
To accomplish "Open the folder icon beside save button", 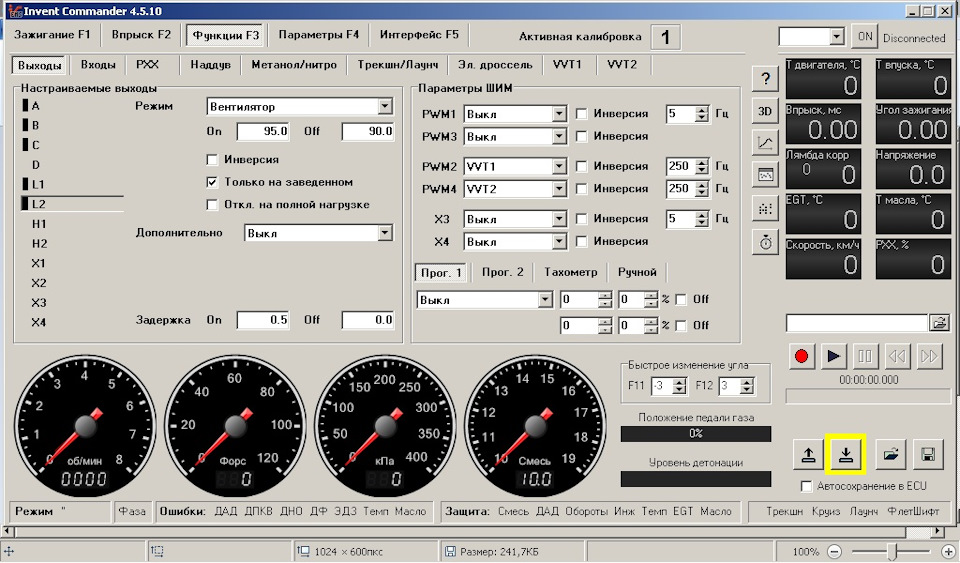I will [890, 455].
